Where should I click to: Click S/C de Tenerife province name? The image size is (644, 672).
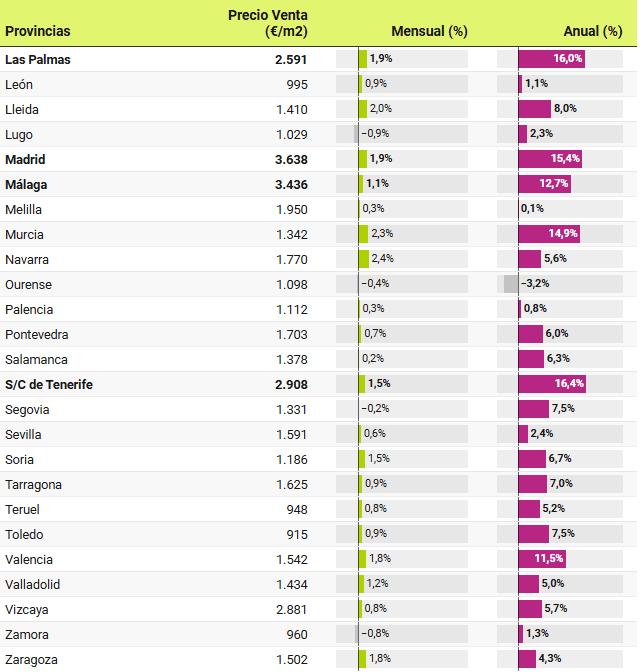[x=49, y=384]
